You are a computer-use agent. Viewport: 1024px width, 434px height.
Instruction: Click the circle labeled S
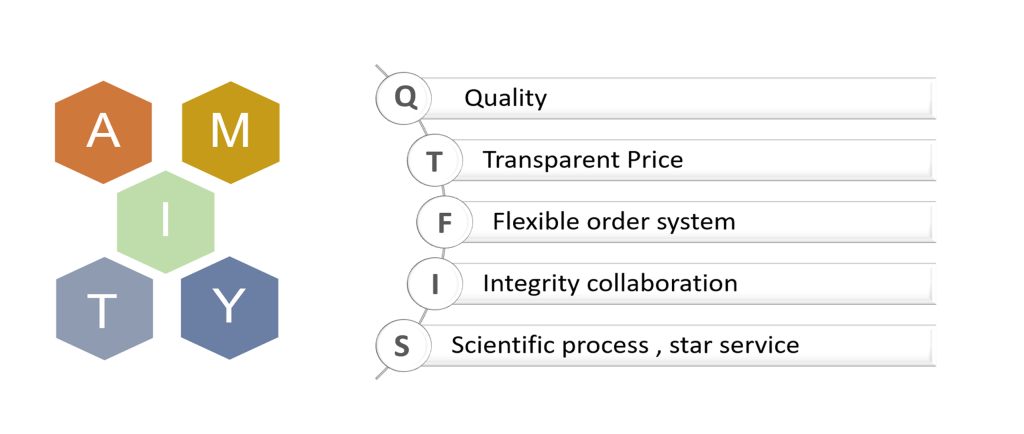click(x=404, y=346)
